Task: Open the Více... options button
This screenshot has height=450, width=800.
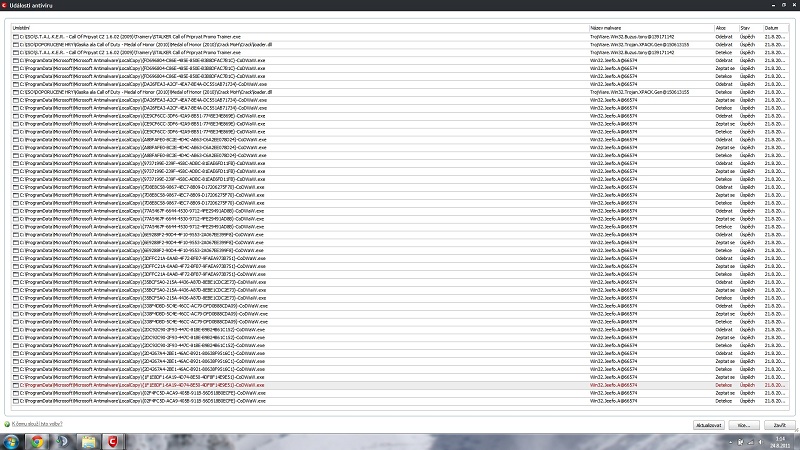Action: [x=744, y=425]
